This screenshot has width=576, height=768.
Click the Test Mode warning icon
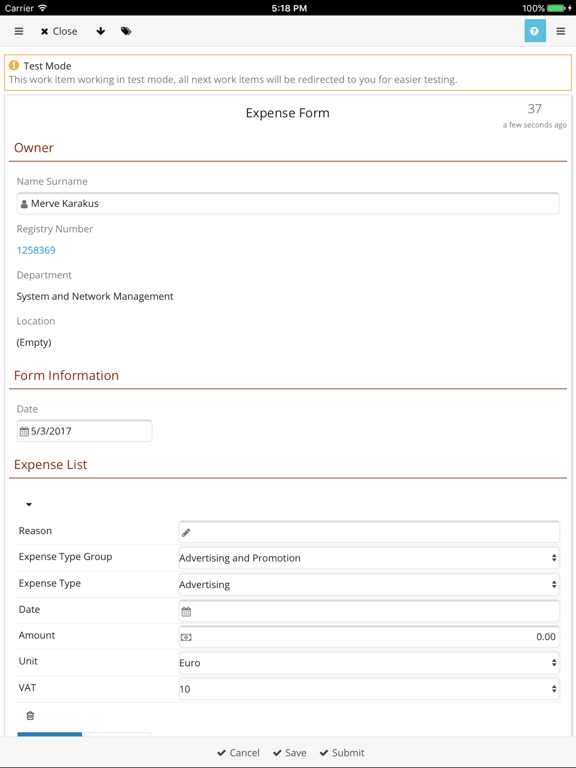[x=14, y=65]
